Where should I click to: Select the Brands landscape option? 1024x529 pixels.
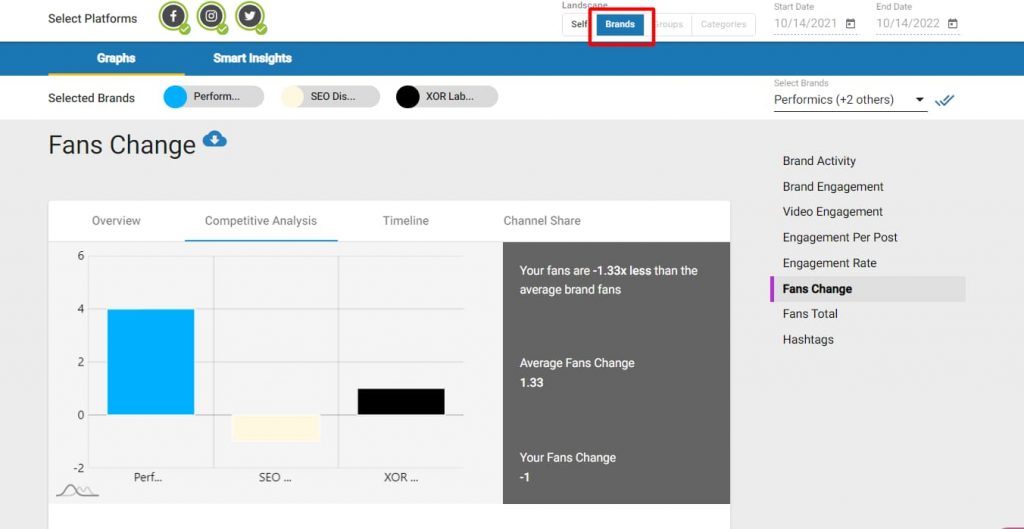(x=620, y=24)
